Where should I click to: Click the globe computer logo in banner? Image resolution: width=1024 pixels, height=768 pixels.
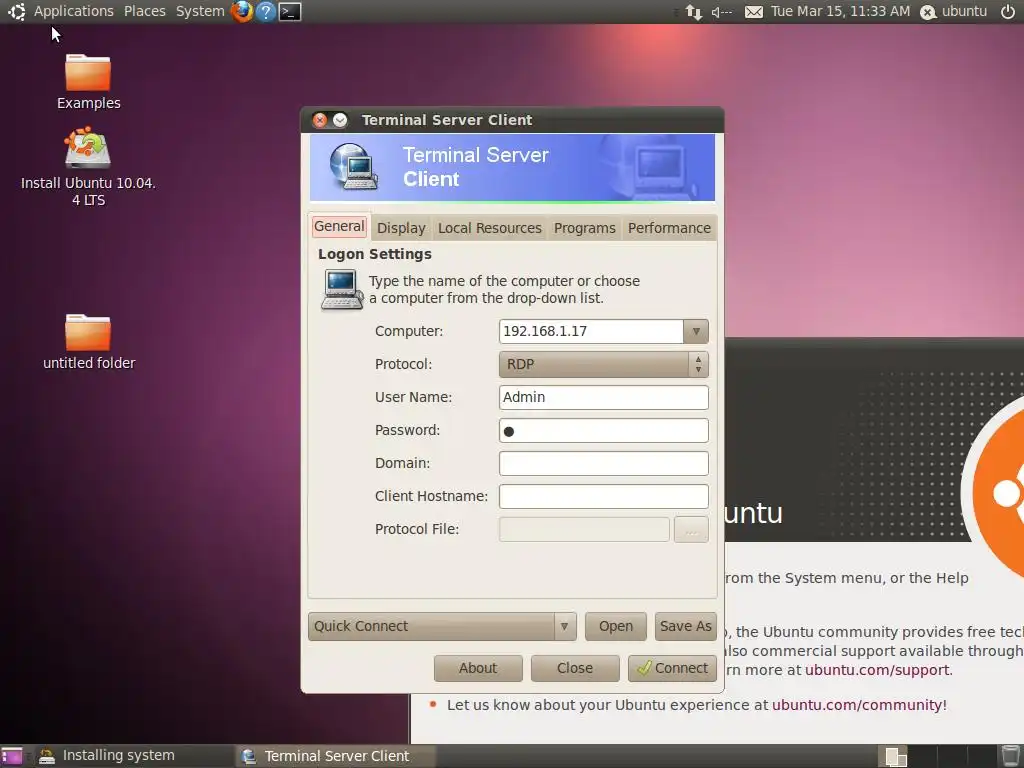[x=353, y=167]
